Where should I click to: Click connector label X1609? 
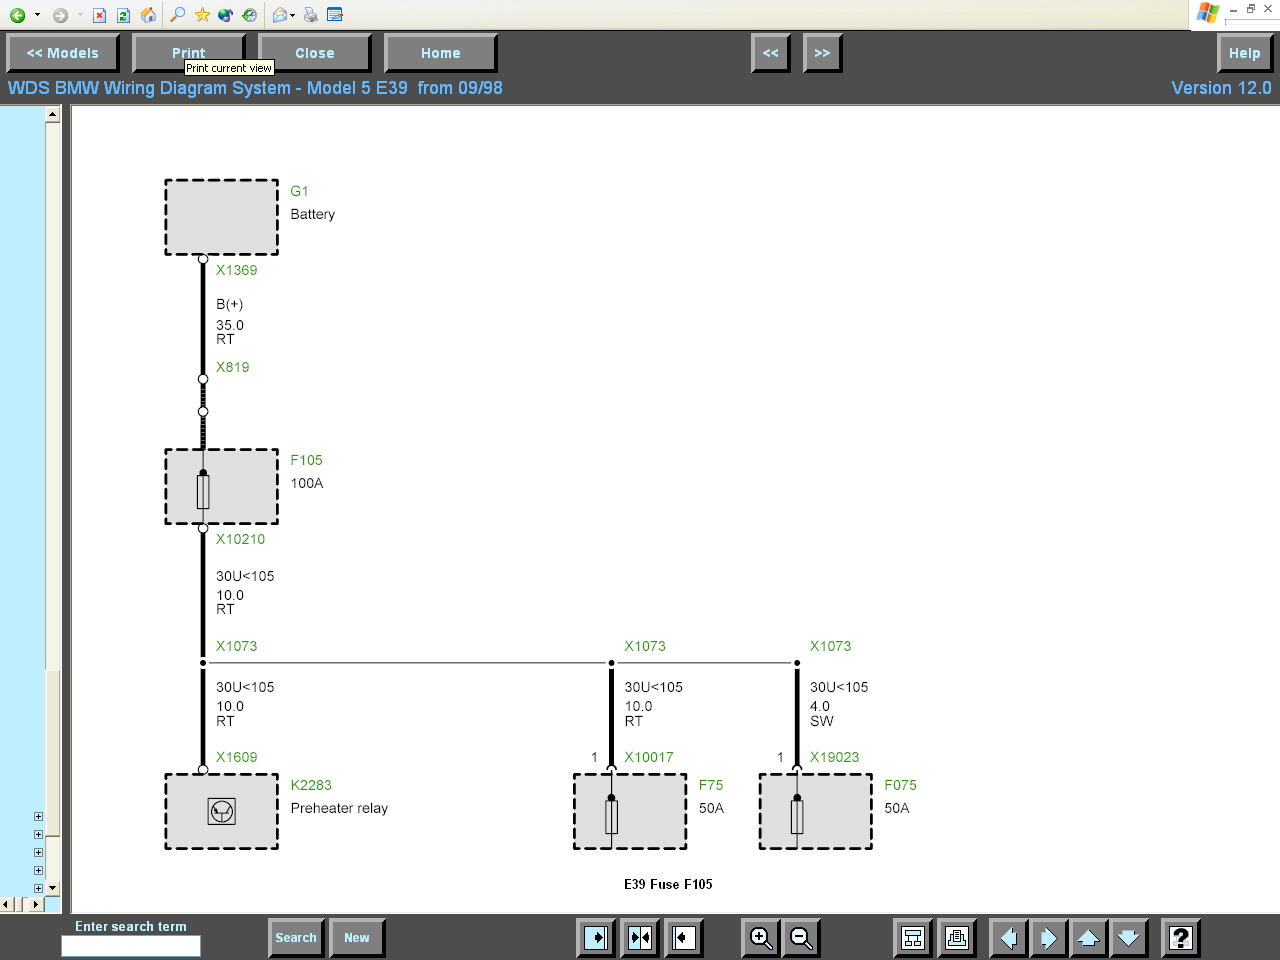click(x=237, y=757)
